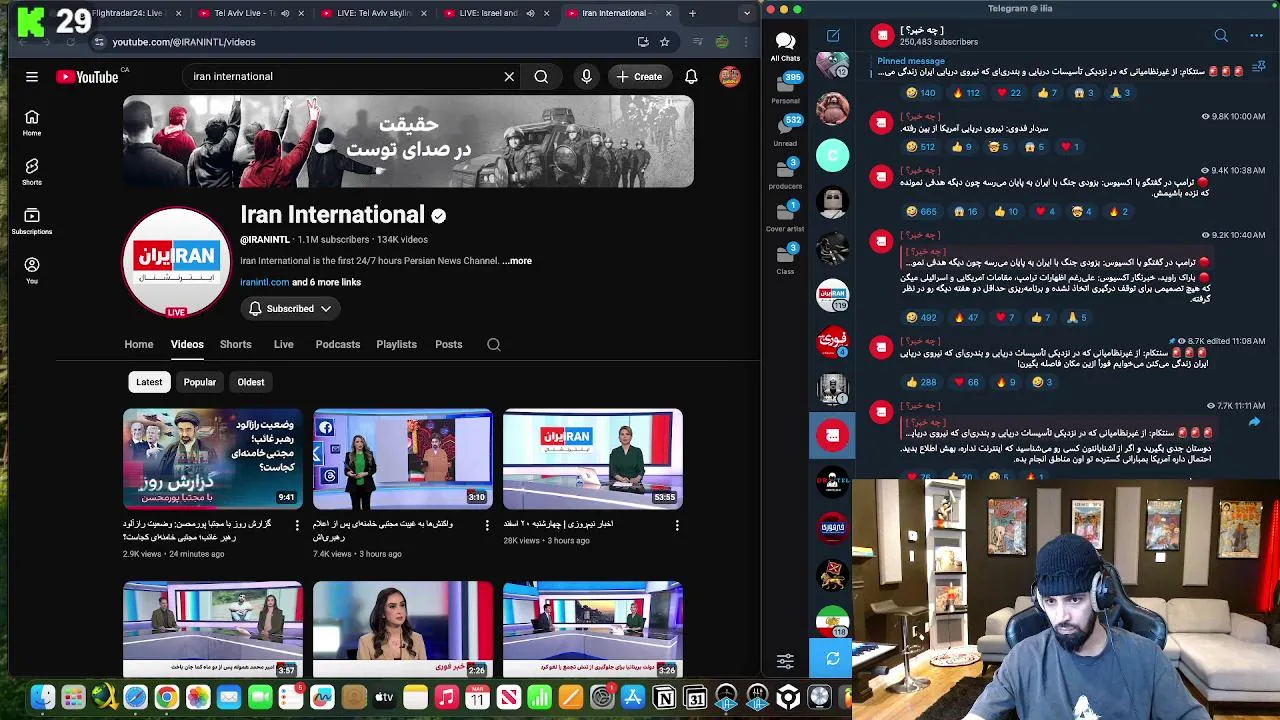This screenshot has height=720, width=1280.
Task: Select the Oldest sort chip
Action: point(251,382)
